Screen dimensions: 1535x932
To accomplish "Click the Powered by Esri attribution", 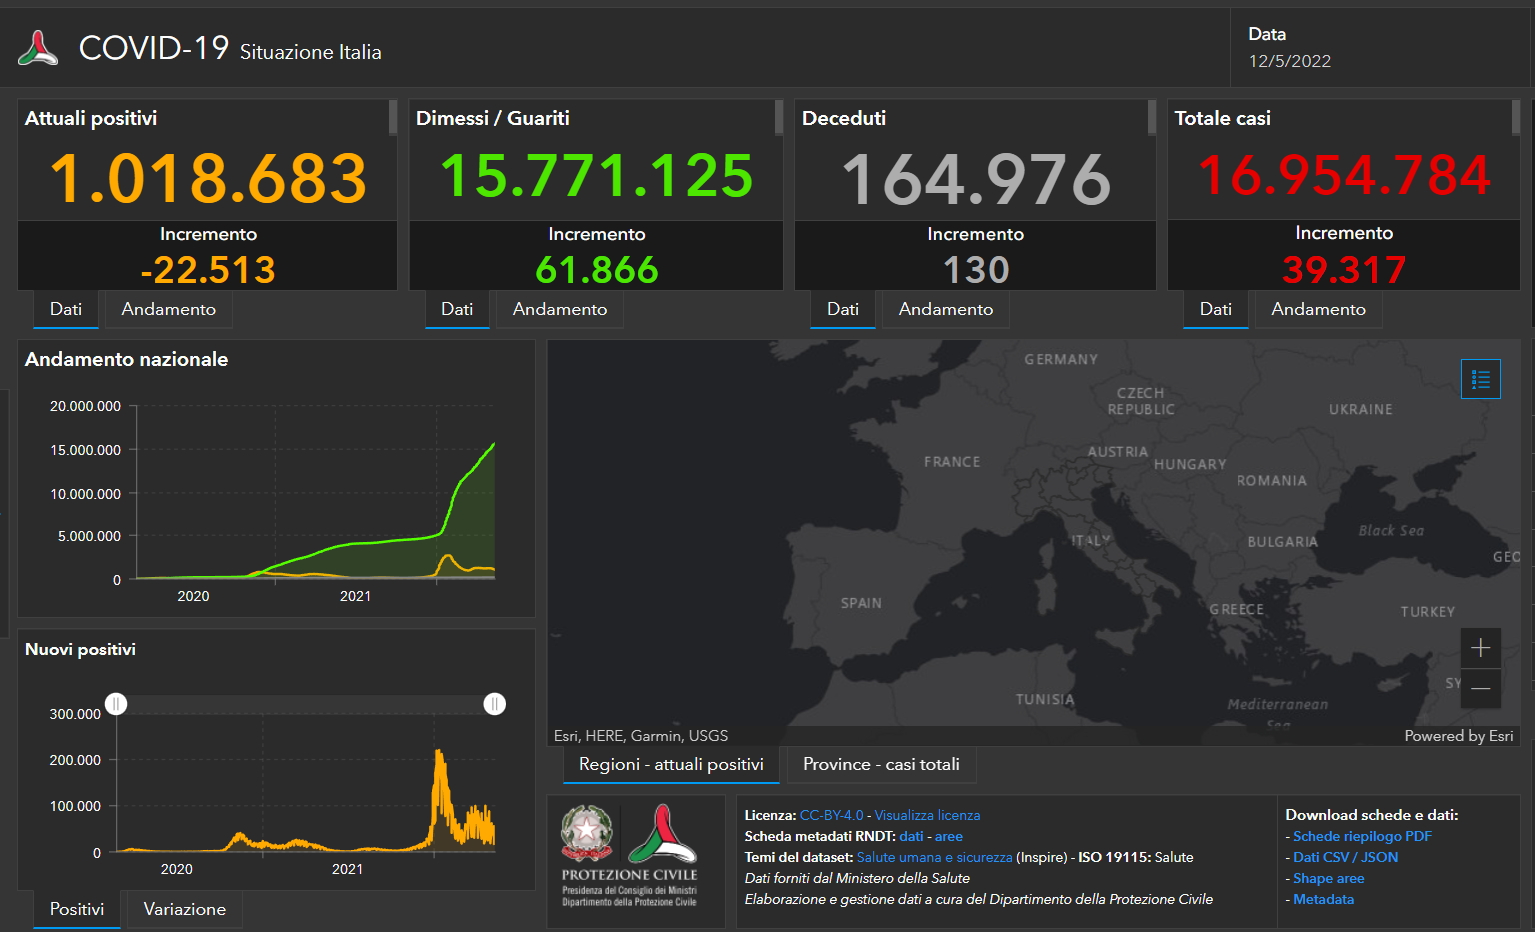I will point(1459,736).
